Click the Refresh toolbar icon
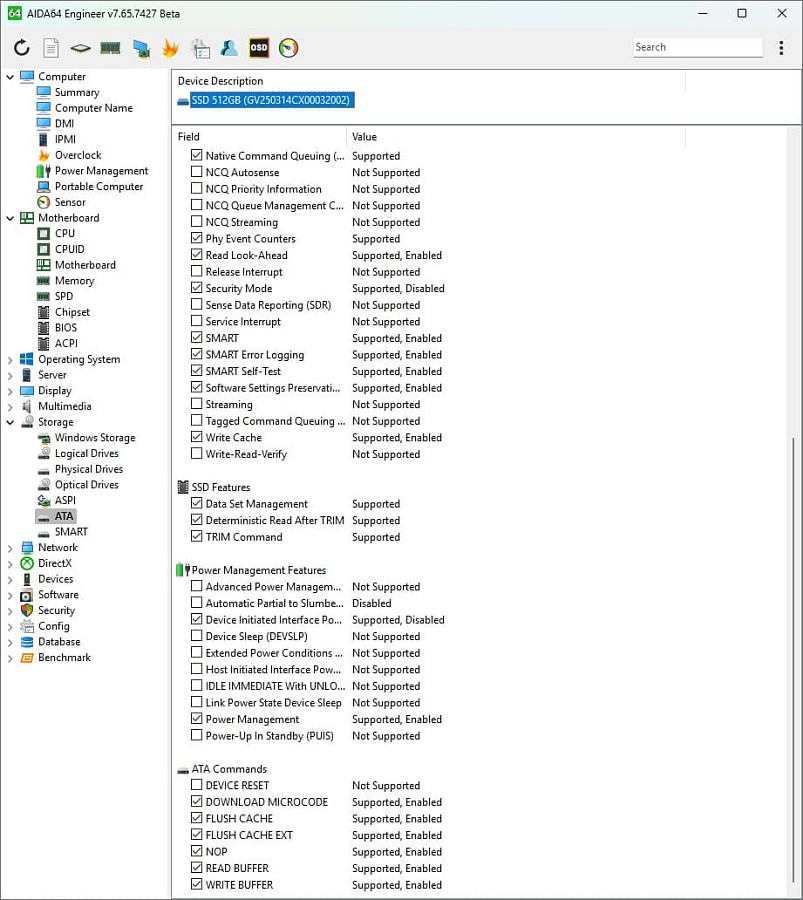803x900 pixels. [22, 48]
